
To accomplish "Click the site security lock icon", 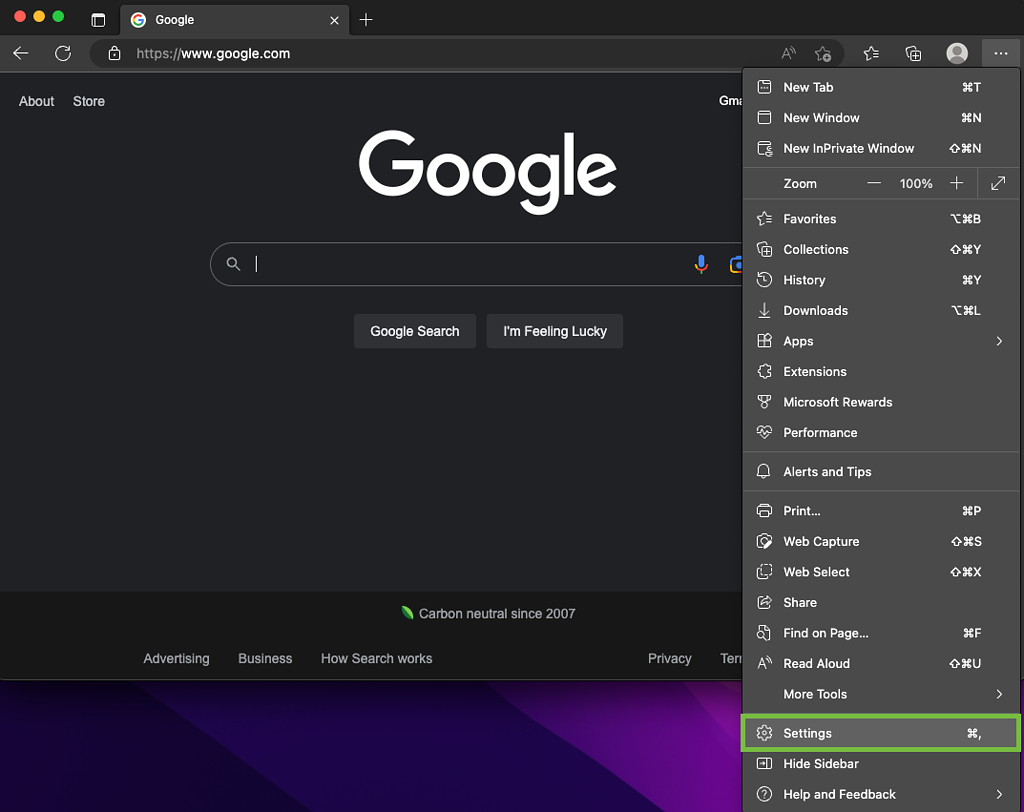I will [113, 54].
